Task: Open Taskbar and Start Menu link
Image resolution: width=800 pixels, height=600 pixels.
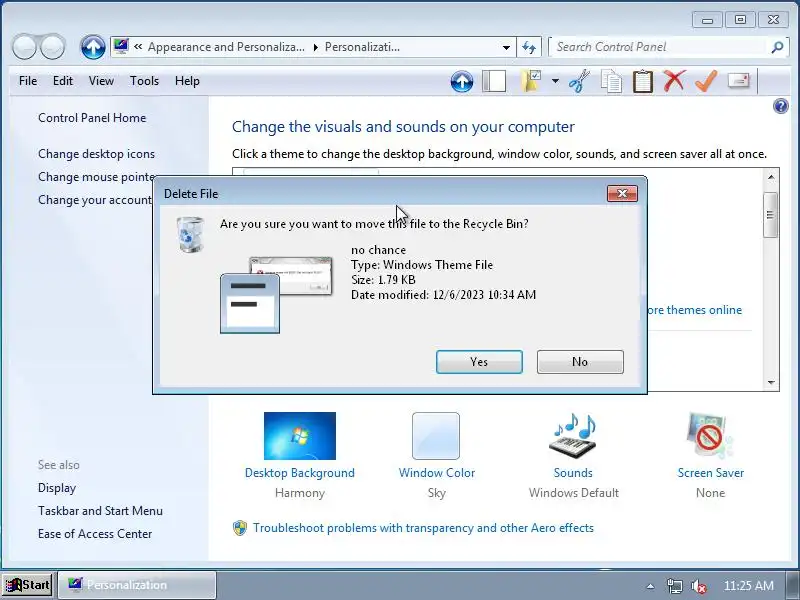Action: (100, 511)
